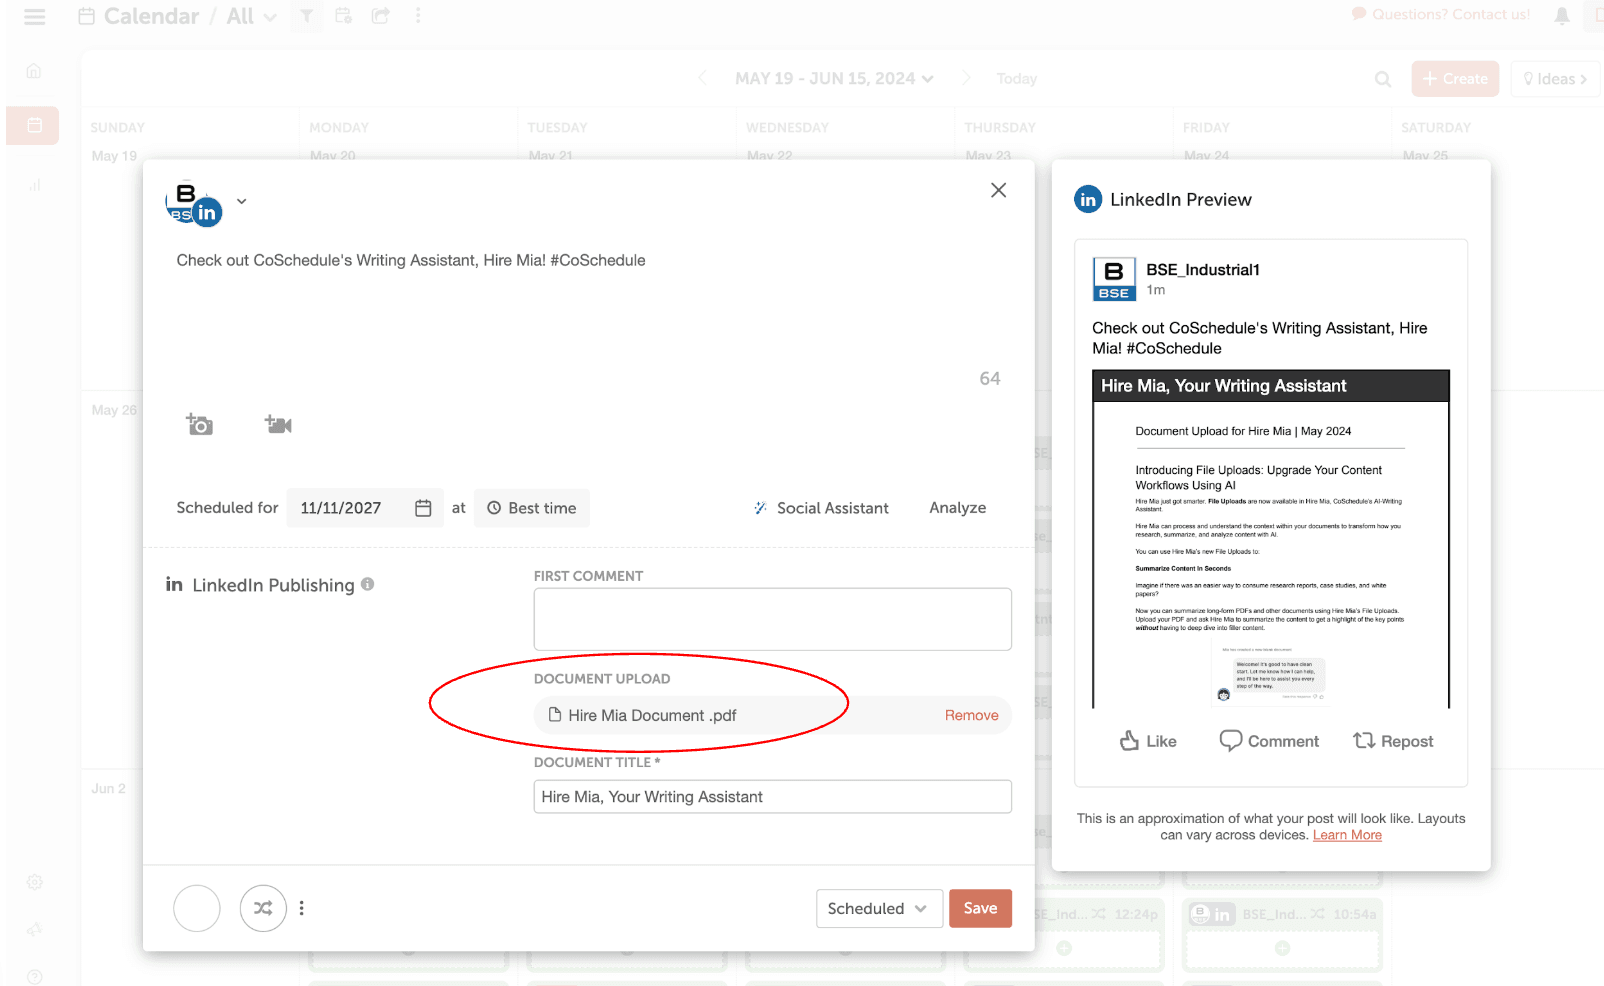Open the Scheduled status dropdown
This screenshot has height=986, width=1604.
878,908
